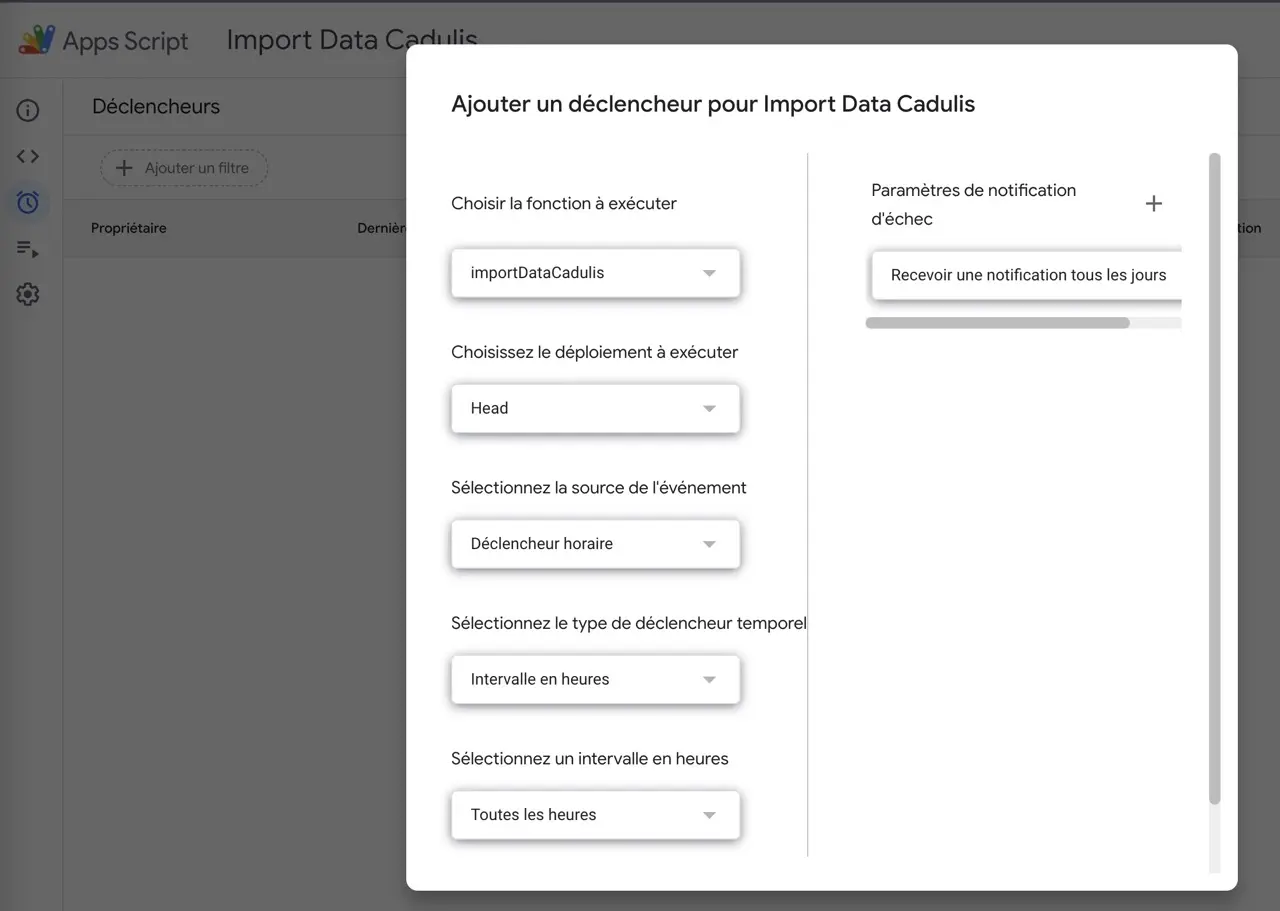Image resolution: width=1280 pixels, height=911 pixels.
Task: Click the Apps Script title text
Action: click(125, 41)
